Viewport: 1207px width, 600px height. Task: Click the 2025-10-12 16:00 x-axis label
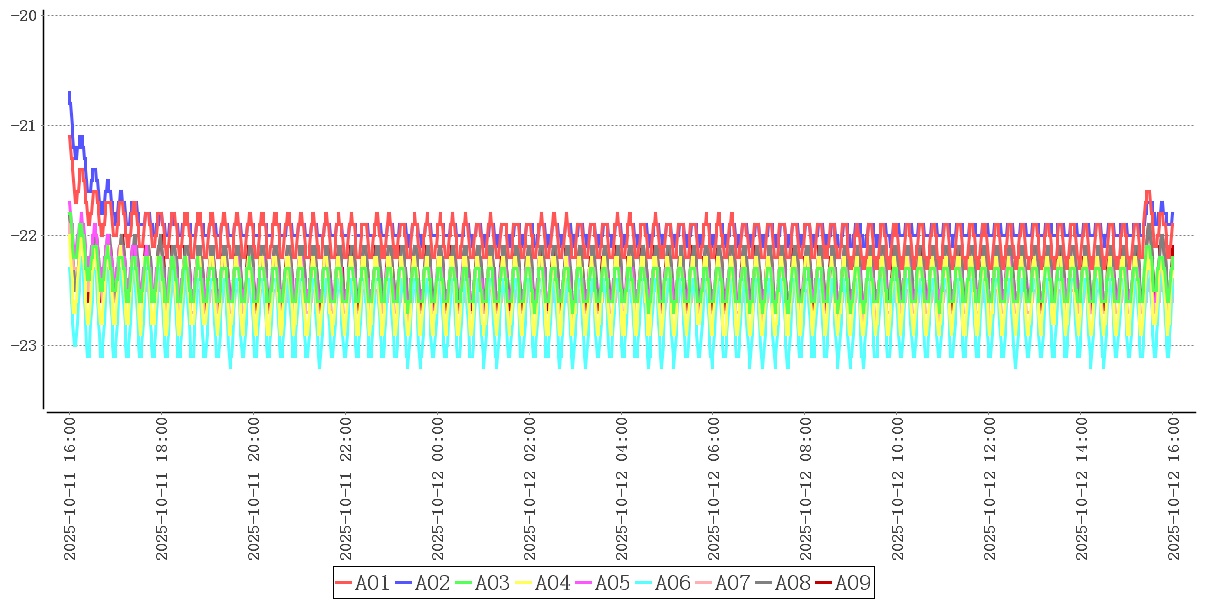click(1174, 490)
